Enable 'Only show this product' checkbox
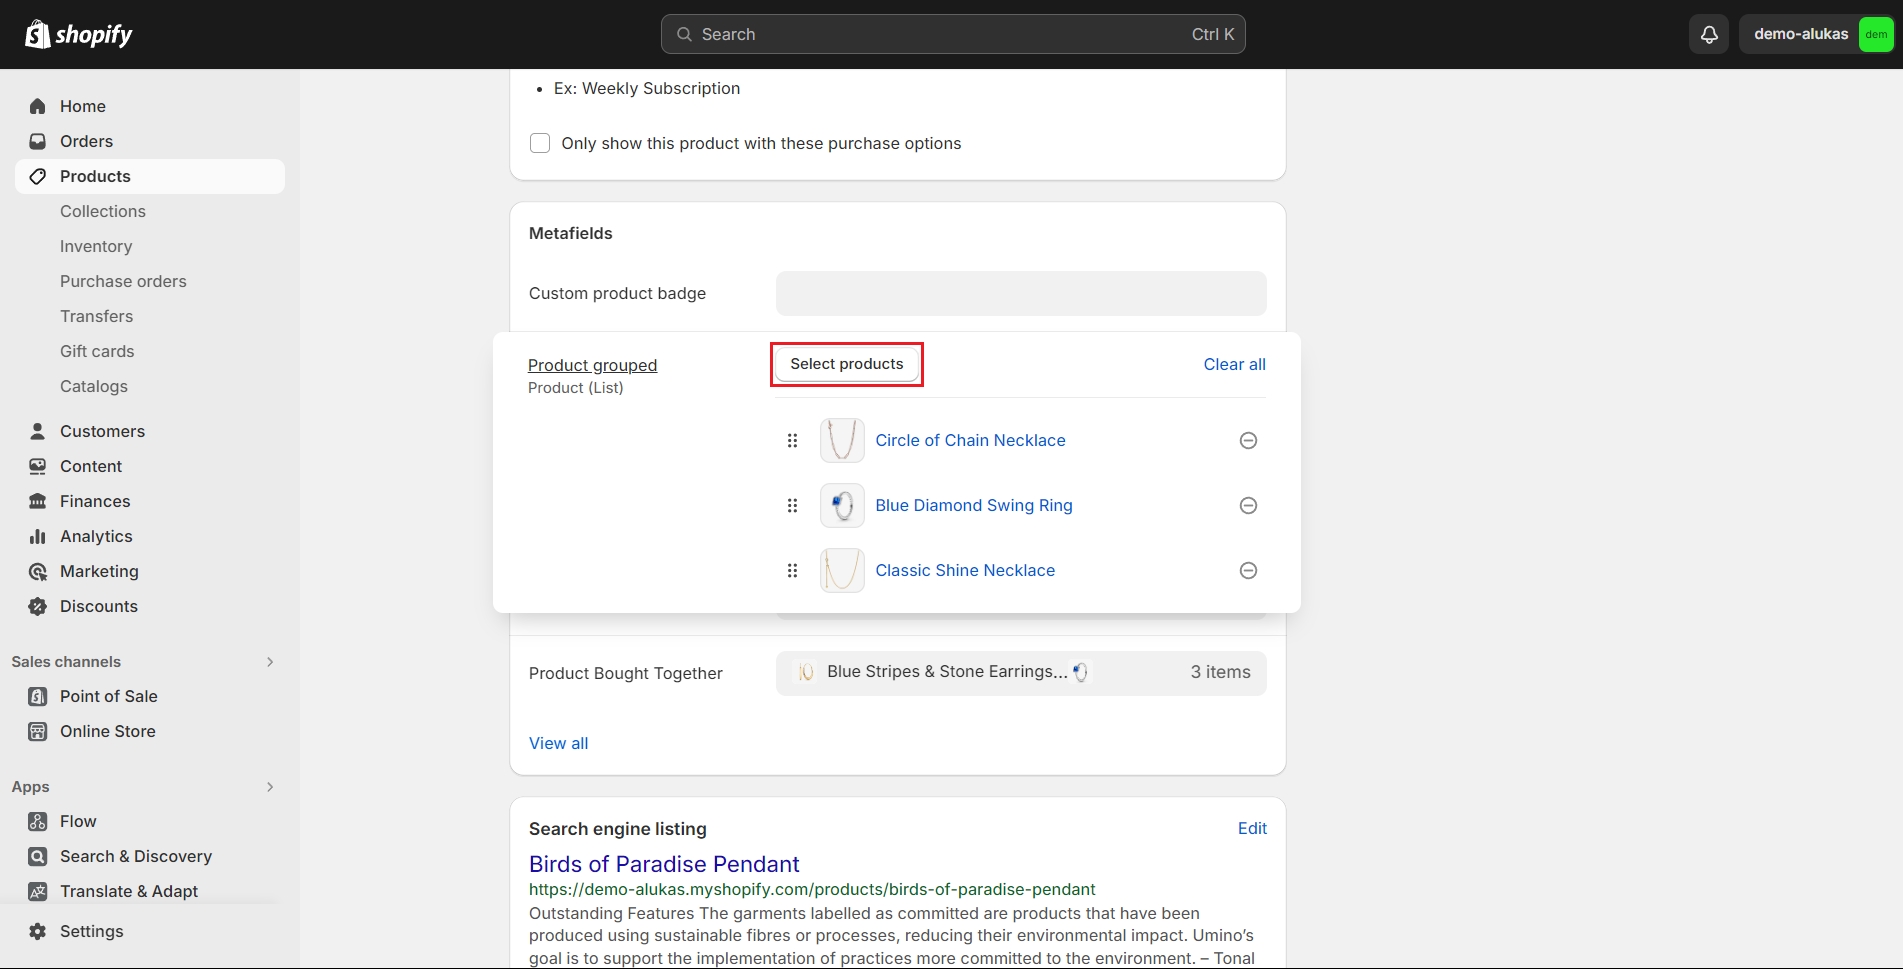1903x969 pixels. 540,143
